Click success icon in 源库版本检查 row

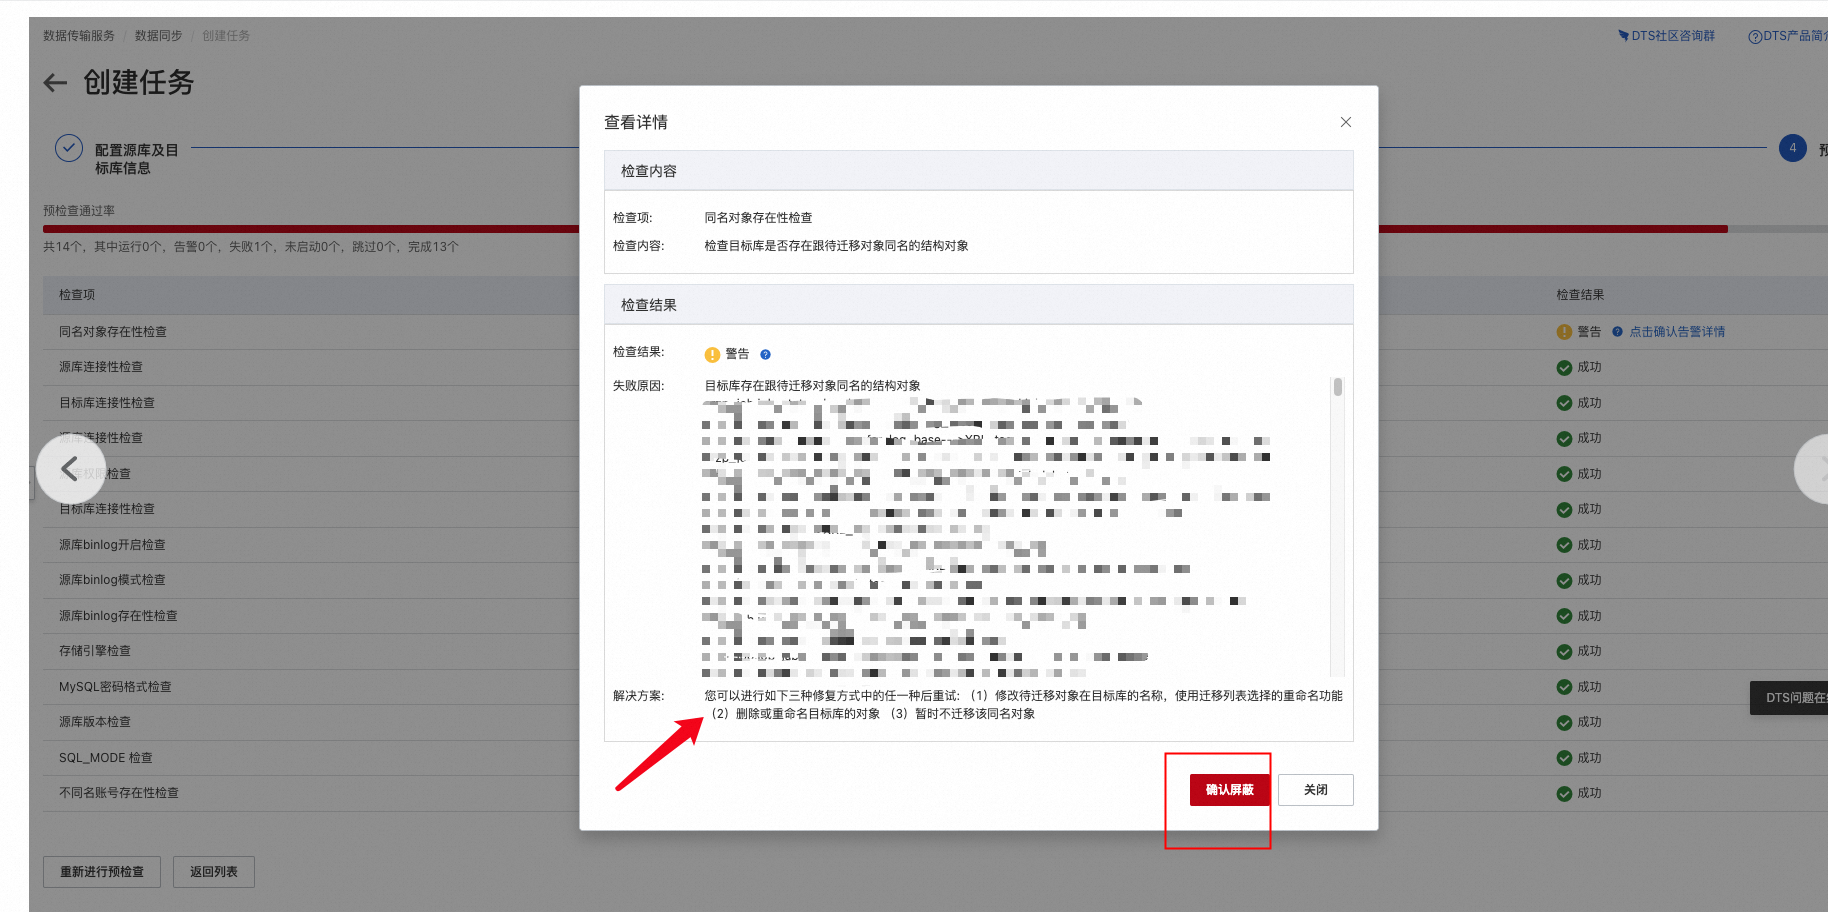[x=1564, y=722]
